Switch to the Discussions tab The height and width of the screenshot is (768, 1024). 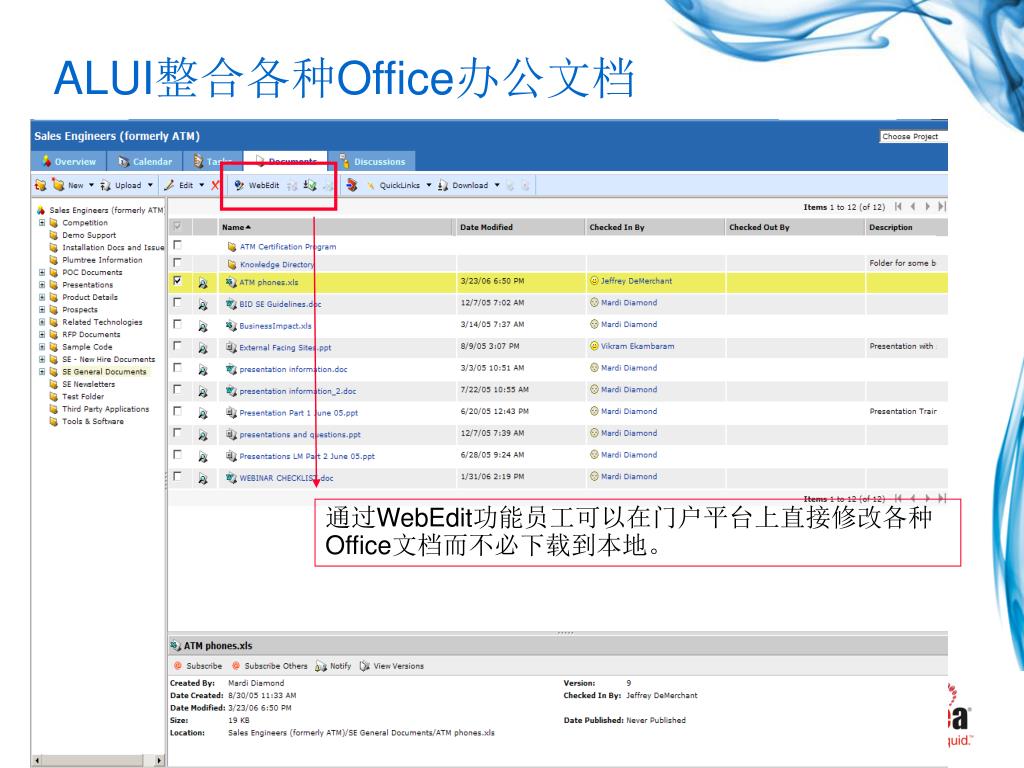pyautogui.click(x=372, y=161)
